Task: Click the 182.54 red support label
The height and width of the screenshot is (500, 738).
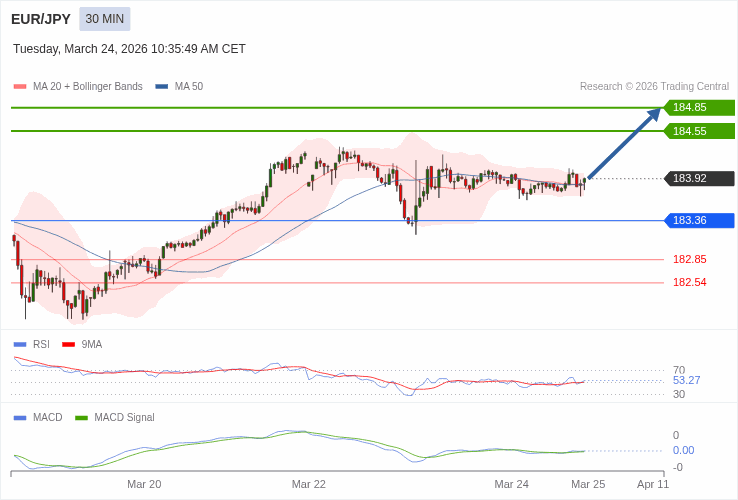Action: click(x=689, y=282)
